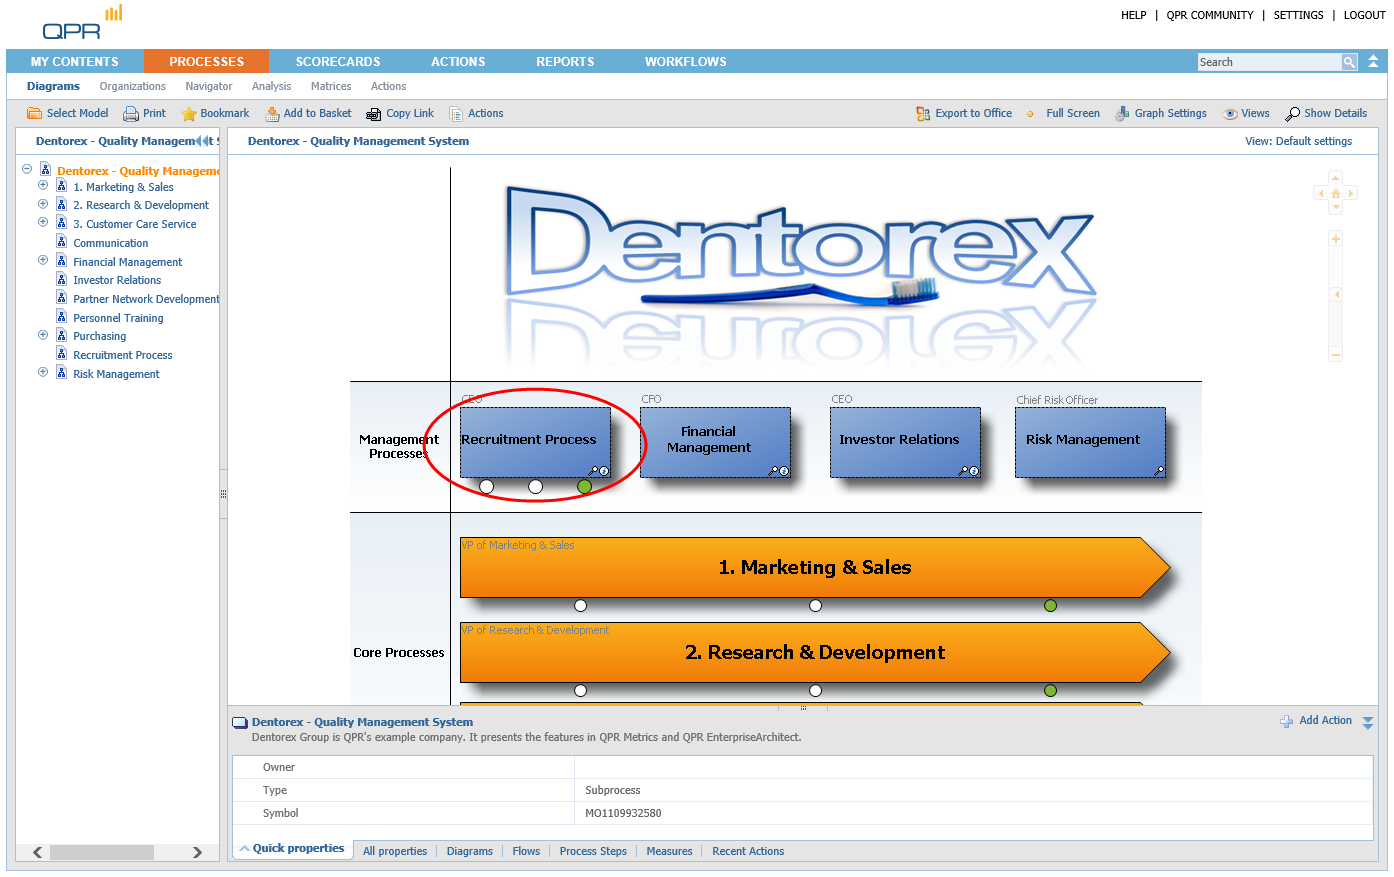Toggle Show Details panel
1394x877 pixels.
click(1293, 114)
